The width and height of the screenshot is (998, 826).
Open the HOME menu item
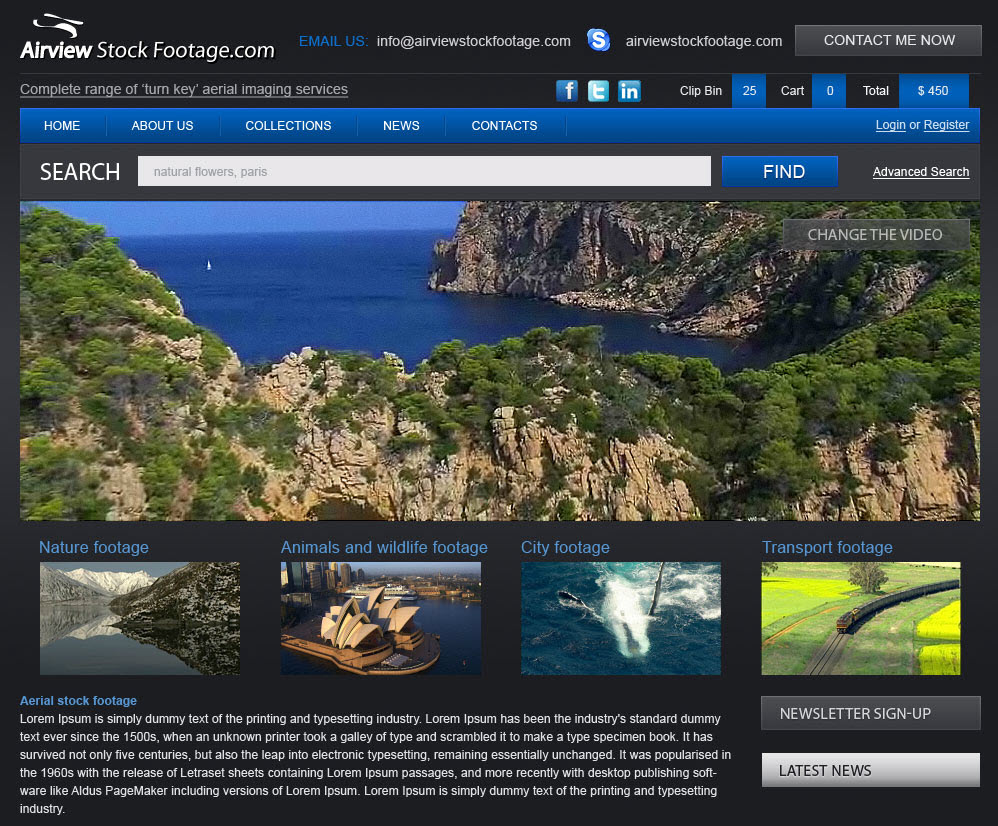pos(62,125)
